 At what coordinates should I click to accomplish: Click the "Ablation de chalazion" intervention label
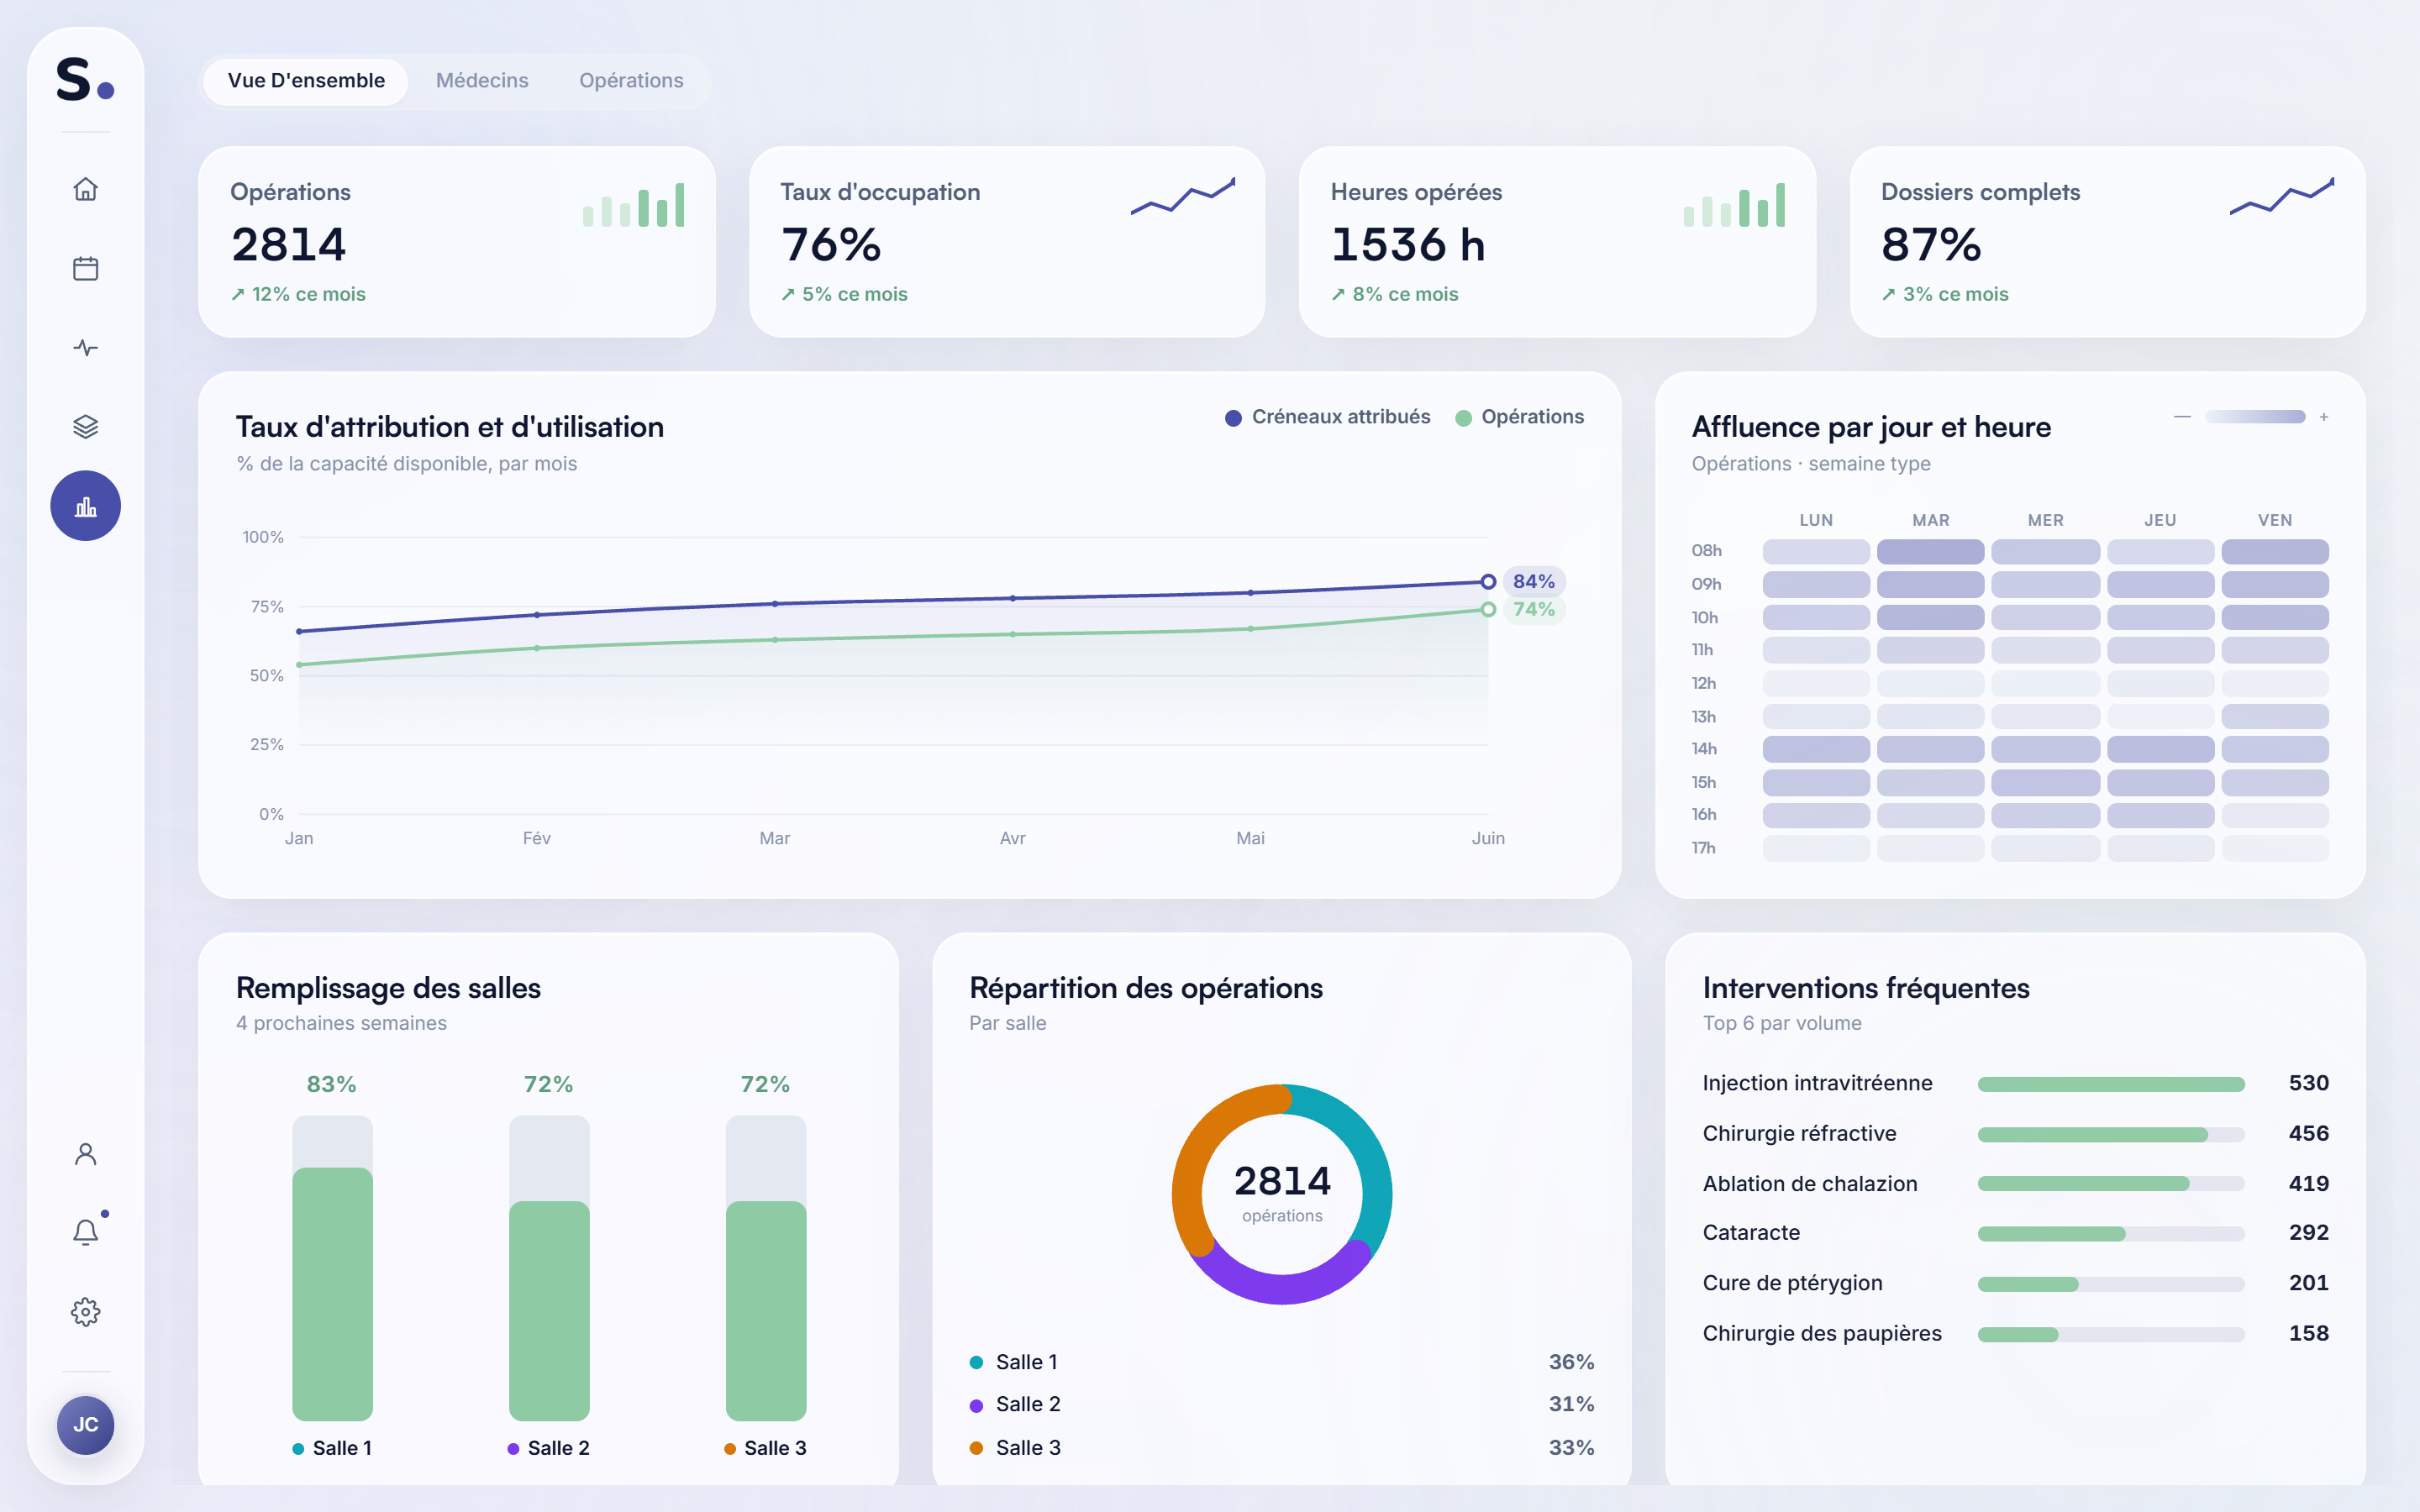click(x=1810, y=1184)
